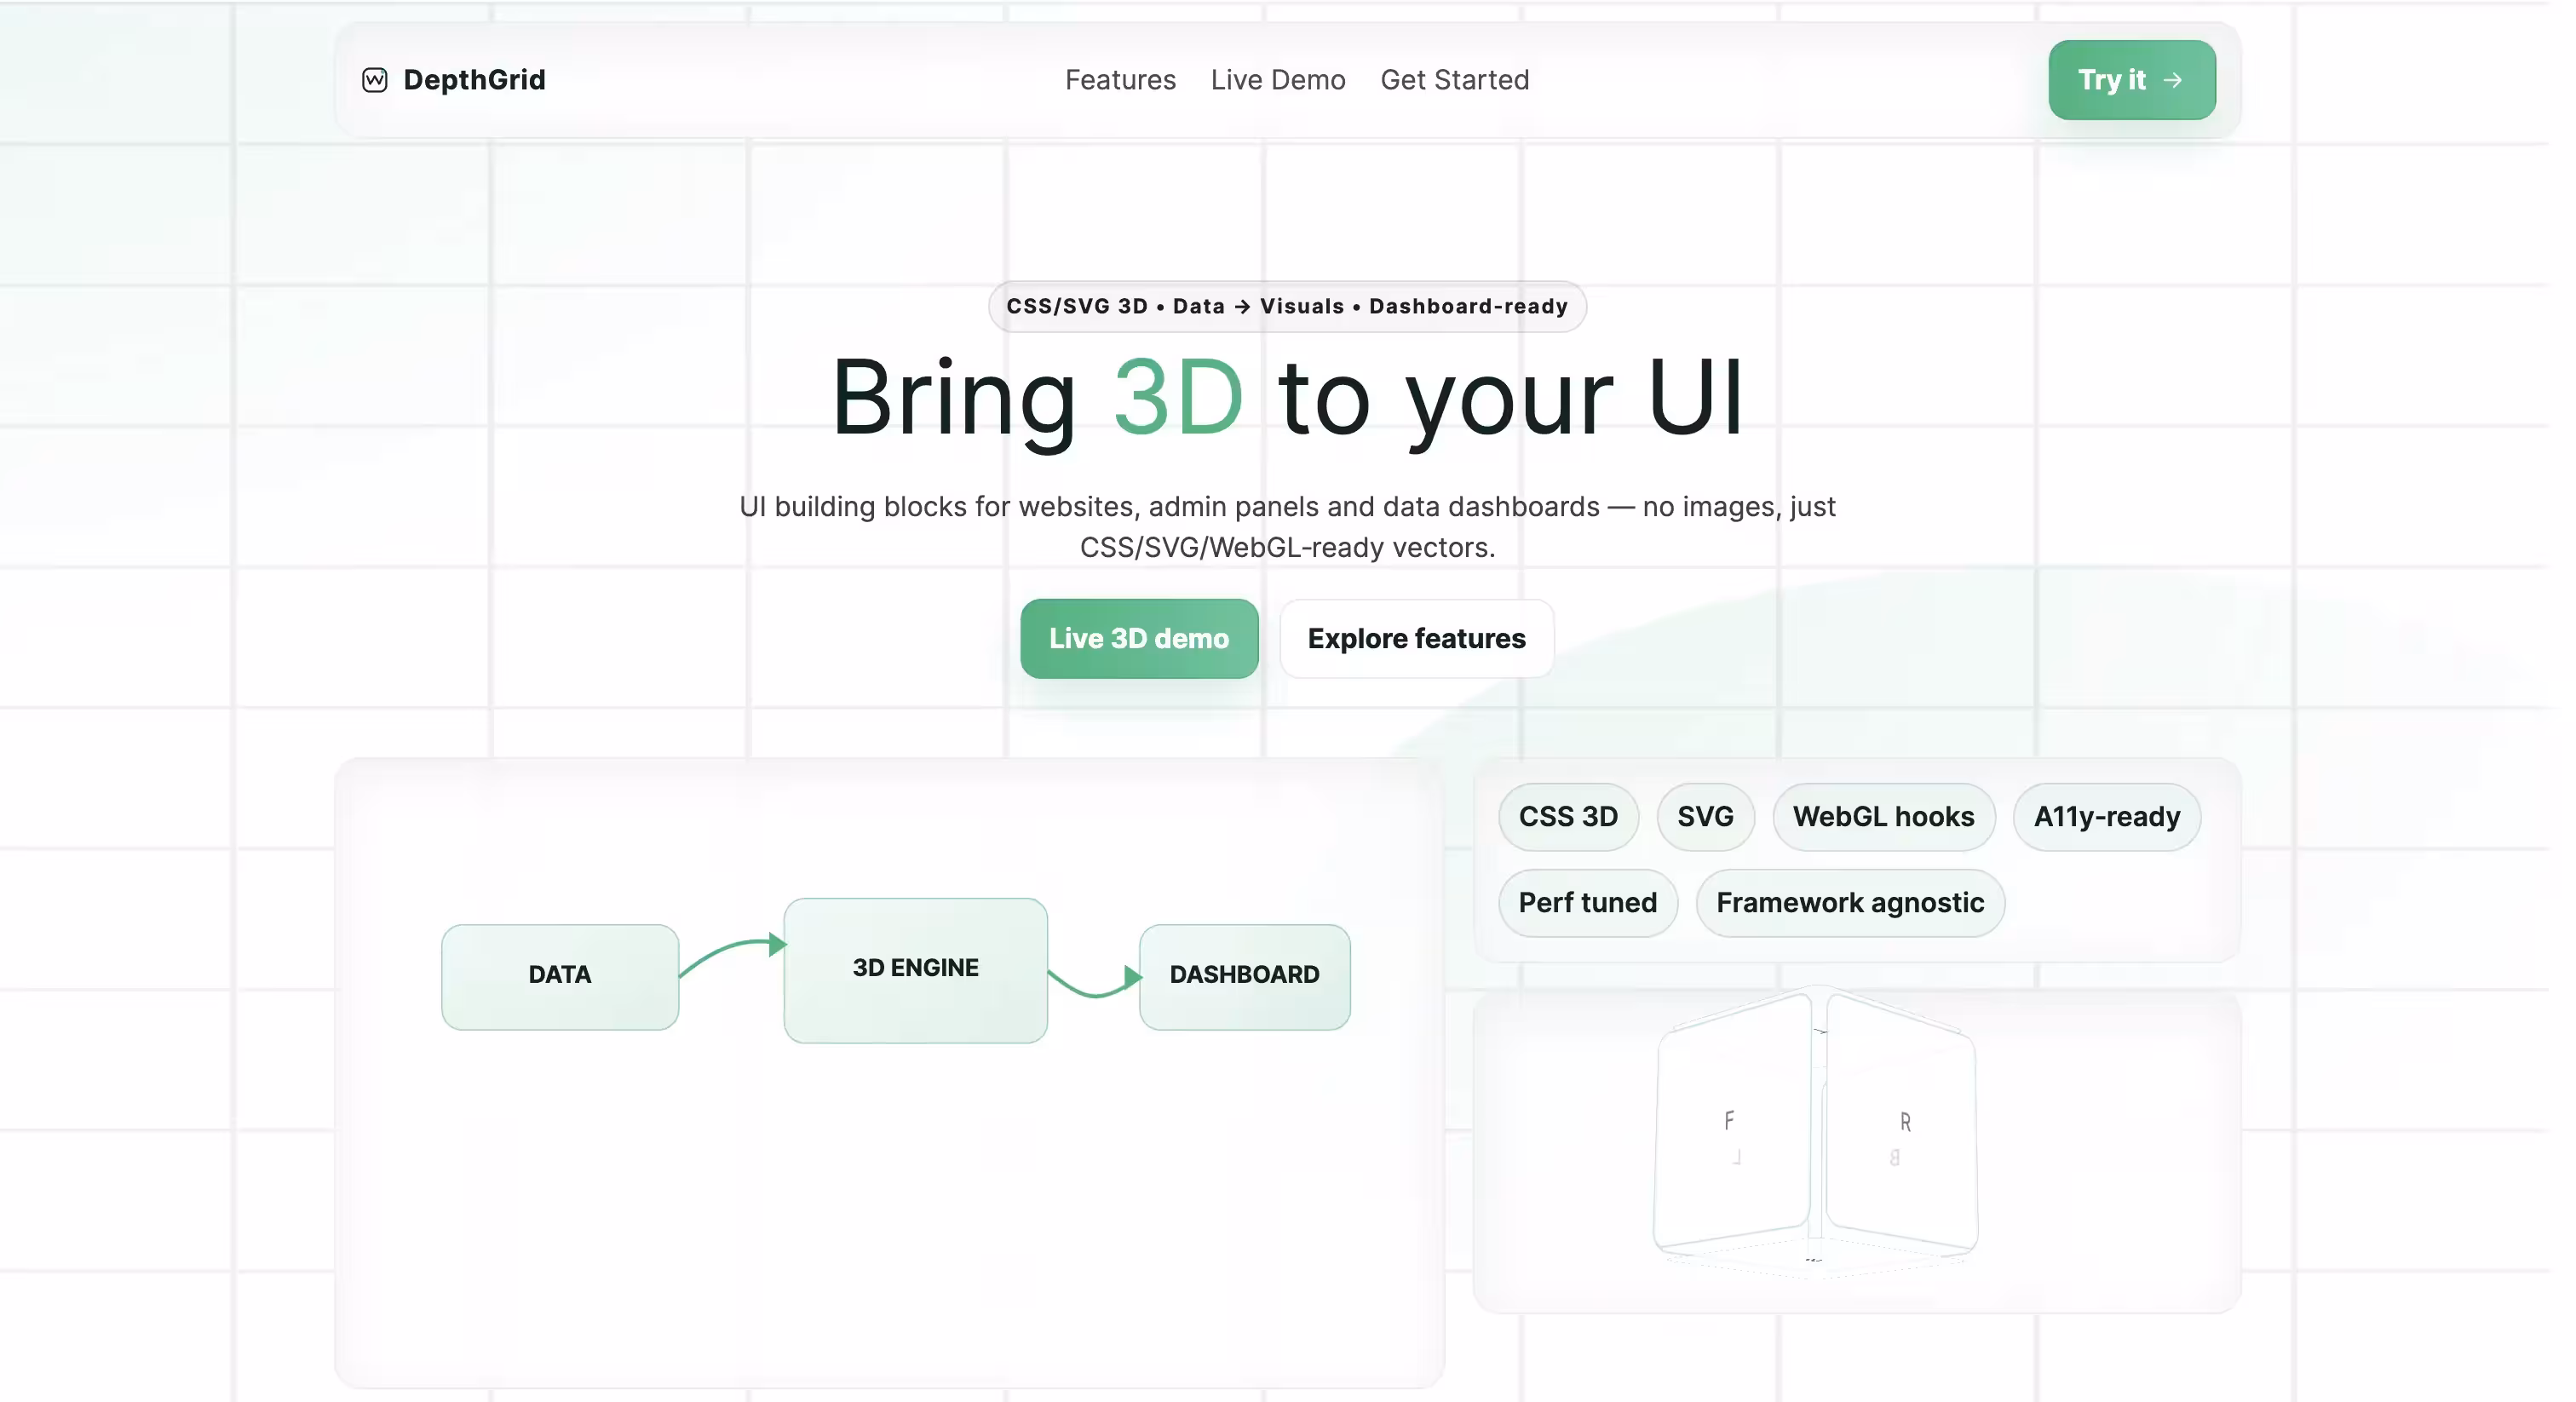This screenshot has width=2576, height=1402.
Task: Click the 3D ENGINE node box
Action: pyautogui.click(x=915, y=969)
